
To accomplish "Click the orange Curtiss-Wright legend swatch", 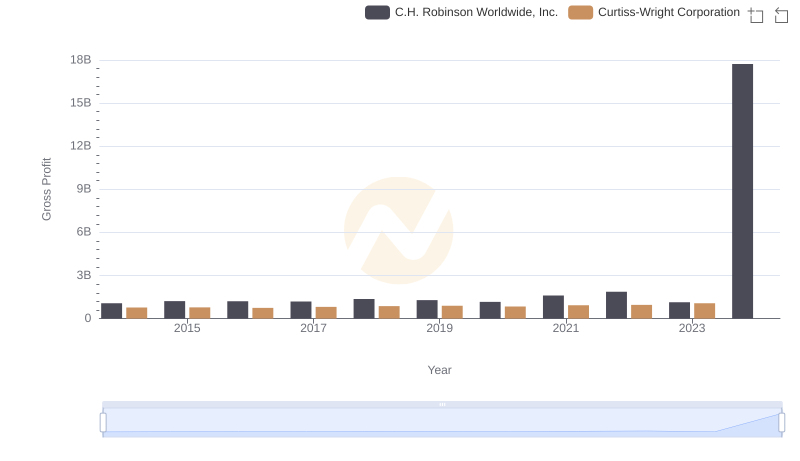I will (x=581, y=12).
